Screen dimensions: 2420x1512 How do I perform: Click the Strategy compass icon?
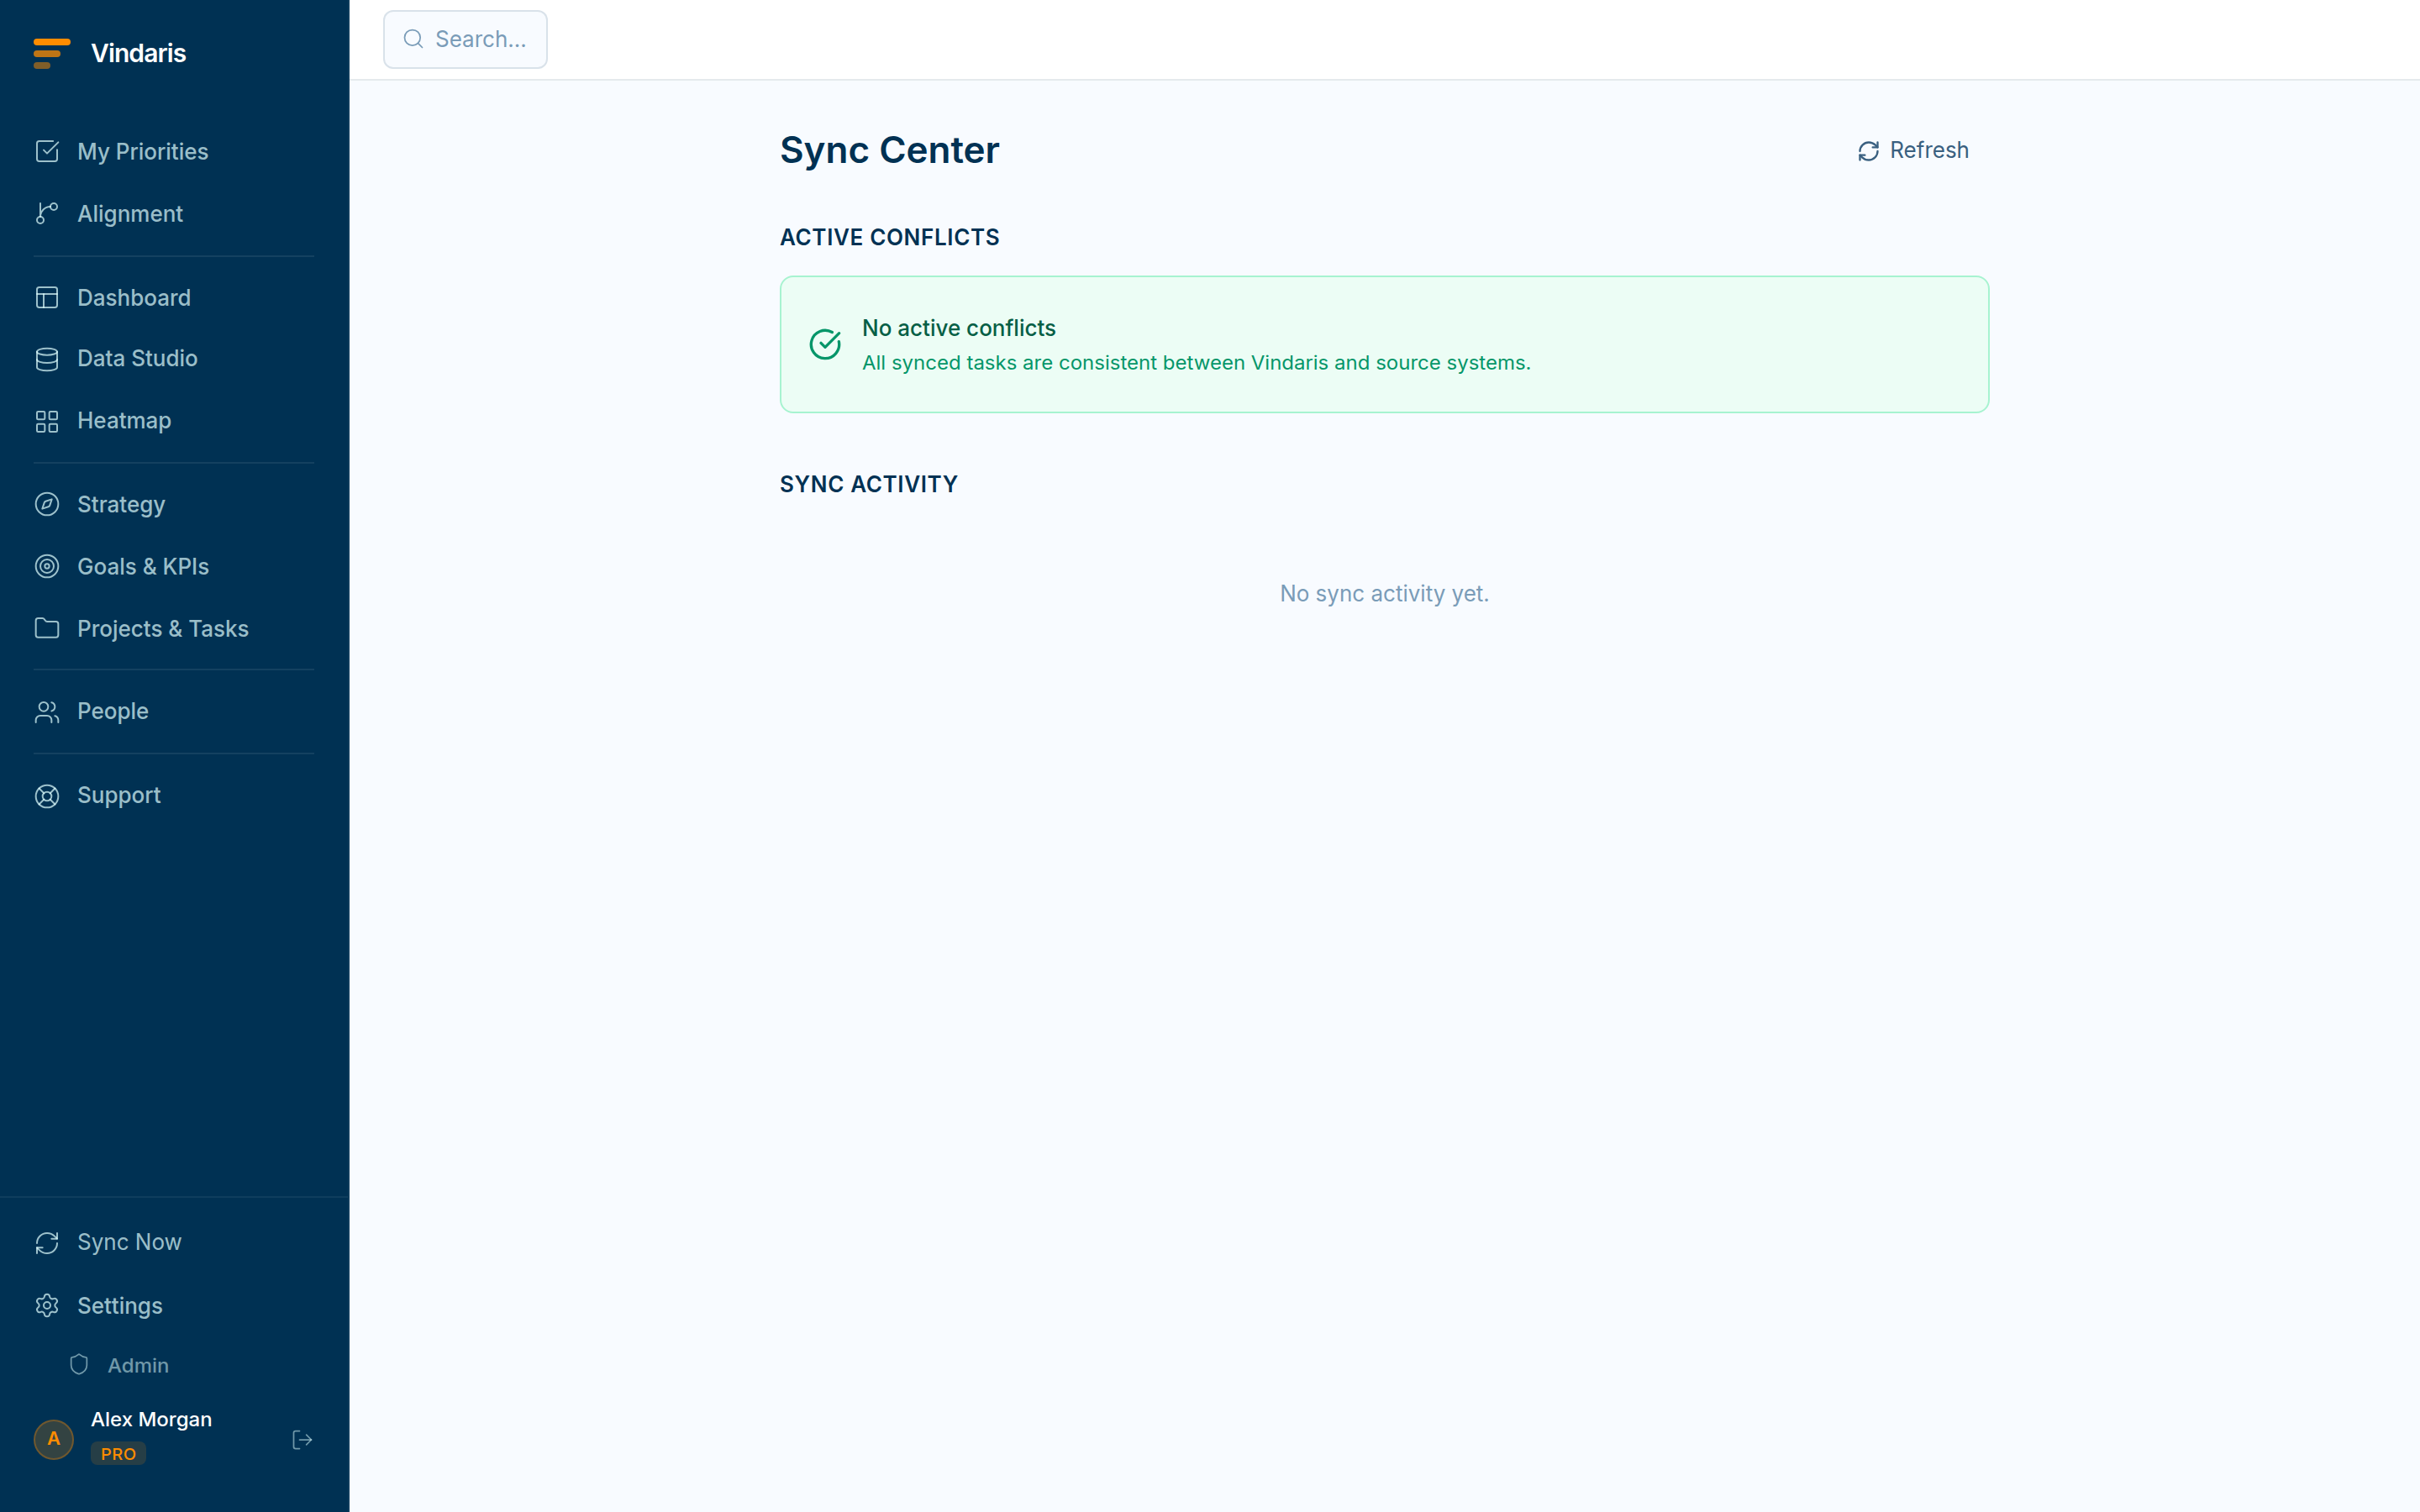pyautogui.click(x=47, y=505)
